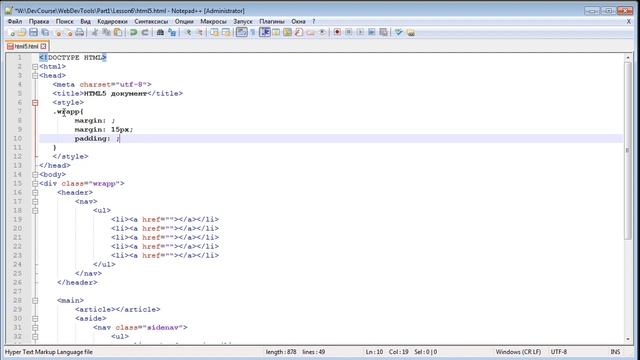
Task: Collapse the aside fold on line 30
Action: 35,318
